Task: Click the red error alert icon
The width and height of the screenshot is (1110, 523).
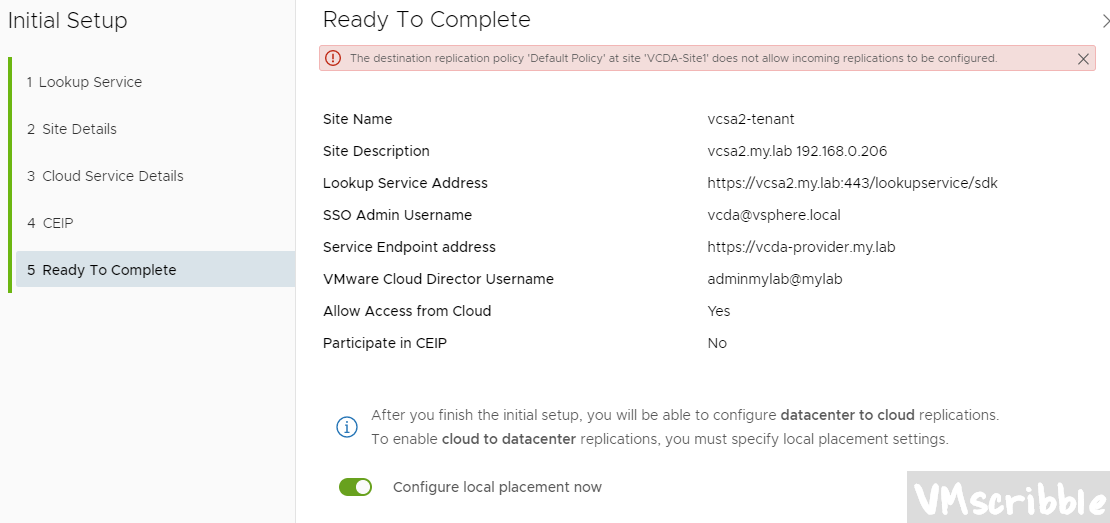Action: click(x=333, y=58)
